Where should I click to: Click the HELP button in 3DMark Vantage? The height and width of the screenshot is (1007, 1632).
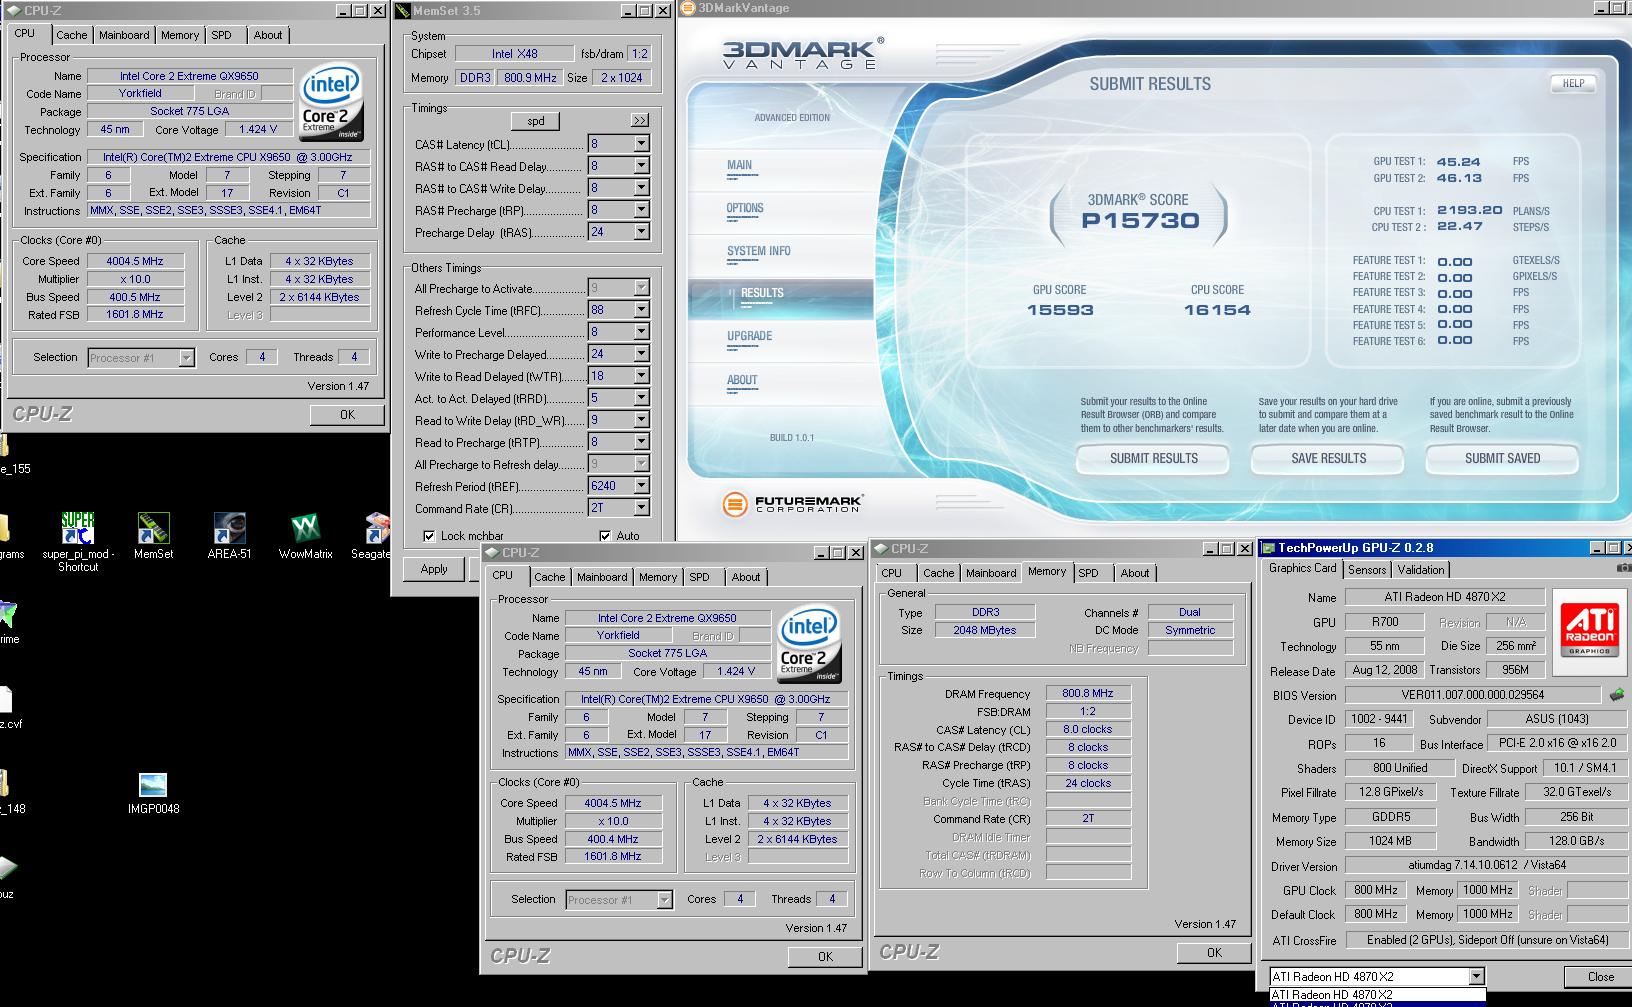[x=1573, y=84]
